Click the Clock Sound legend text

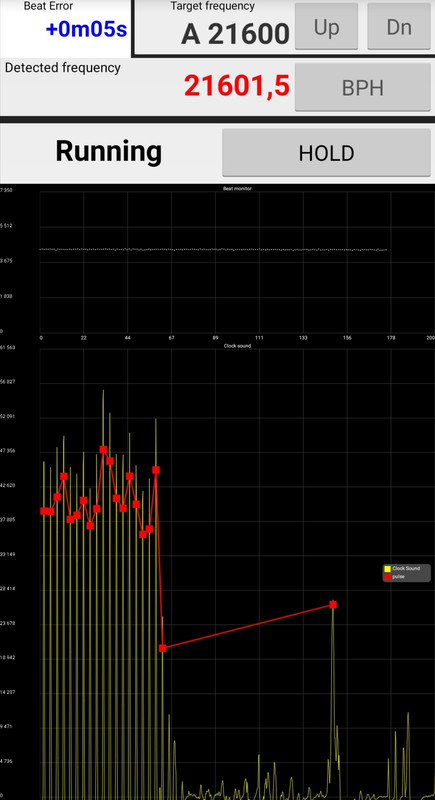[406, 568]
